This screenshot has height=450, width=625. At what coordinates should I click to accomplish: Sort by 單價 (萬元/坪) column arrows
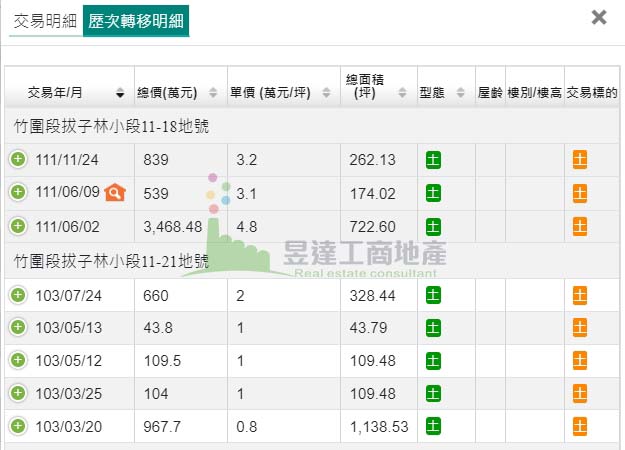(326, 93)
